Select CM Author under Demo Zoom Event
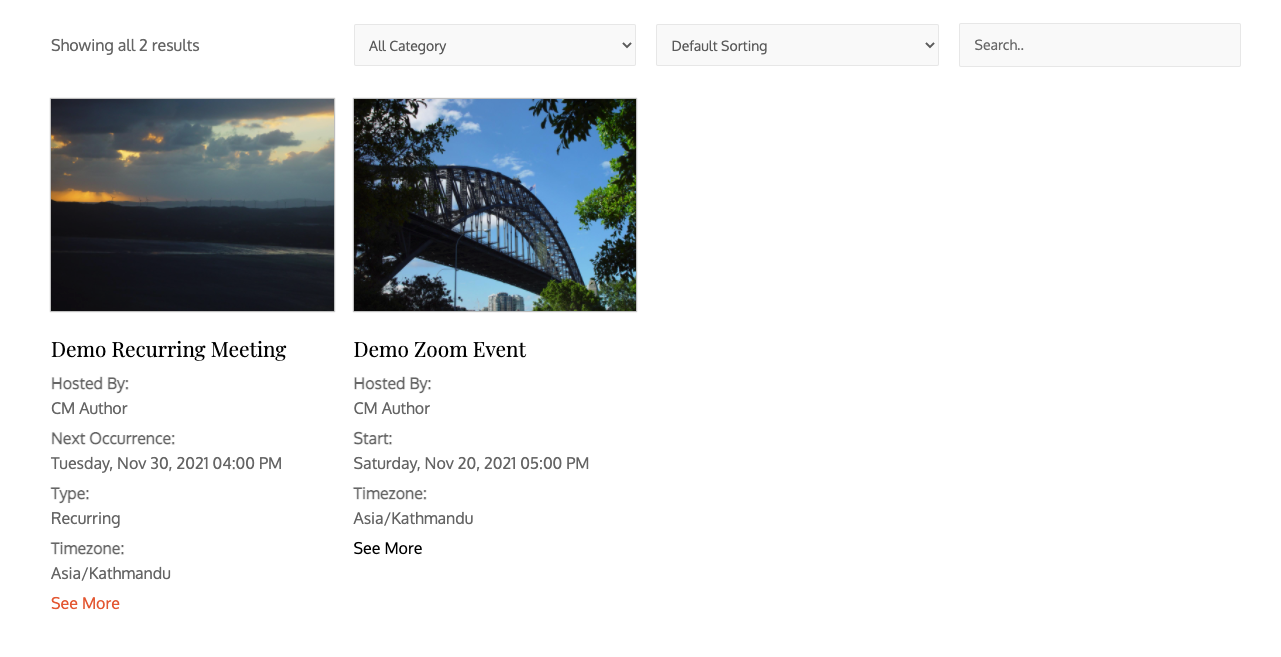The height and width of the screenshot is (657, 1281). 391,408
